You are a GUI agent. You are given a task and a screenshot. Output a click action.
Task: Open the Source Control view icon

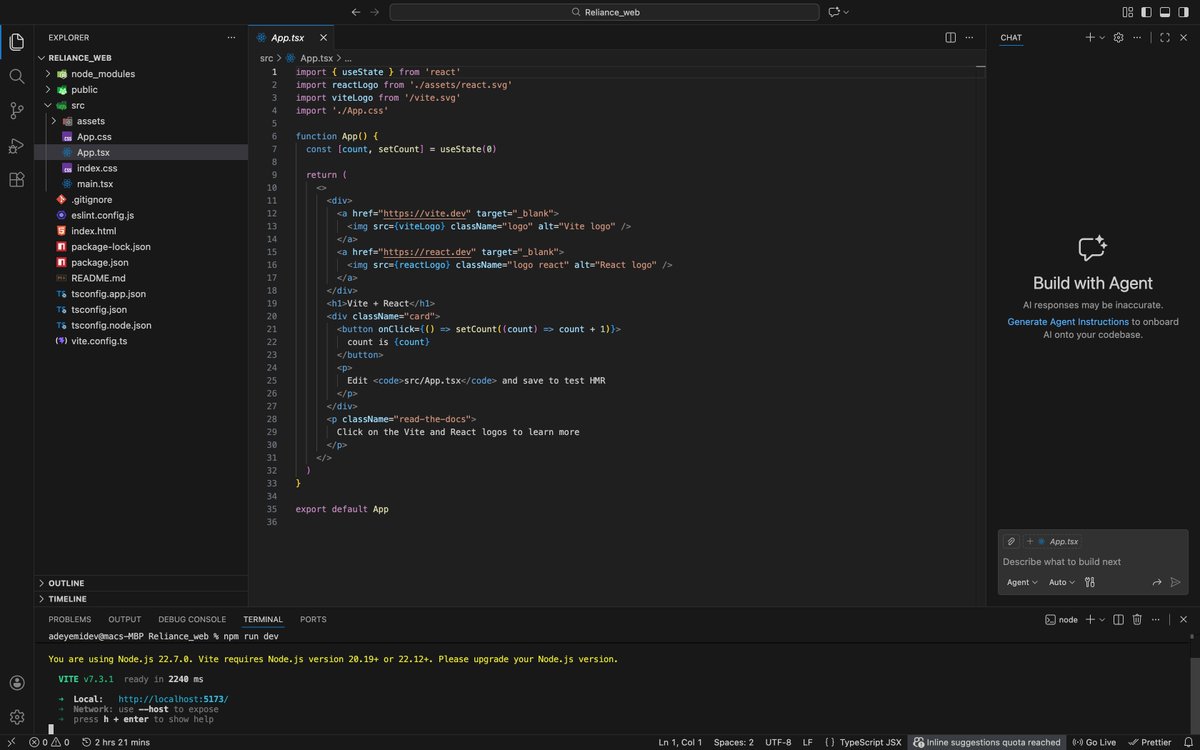coord(16,112)
